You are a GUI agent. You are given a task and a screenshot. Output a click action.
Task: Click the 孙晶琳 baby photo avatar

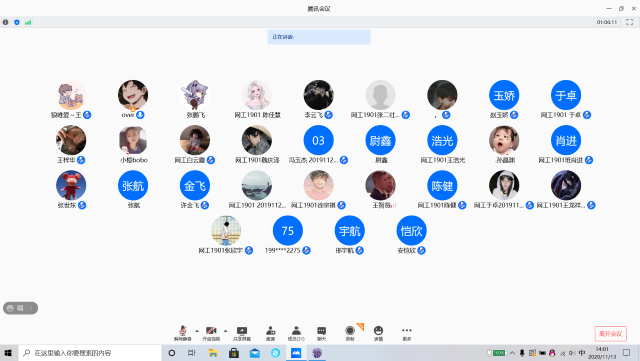pyautogui.click(x=504, y=140)
